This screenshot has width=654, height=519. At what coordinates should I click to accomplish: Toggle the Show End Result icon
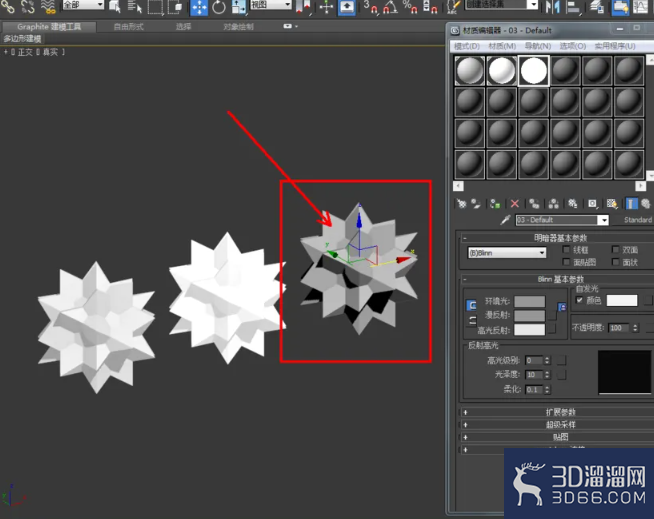631,204
